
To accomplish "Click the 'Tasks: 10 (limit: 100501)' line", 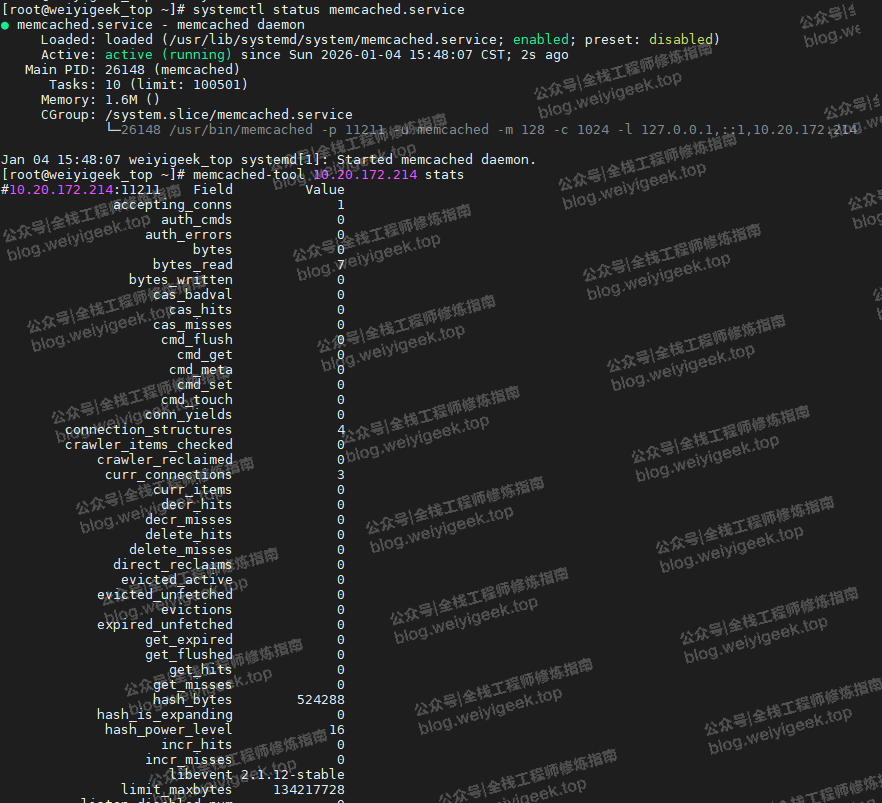I will pyautogui.click(x=148, y=85).
